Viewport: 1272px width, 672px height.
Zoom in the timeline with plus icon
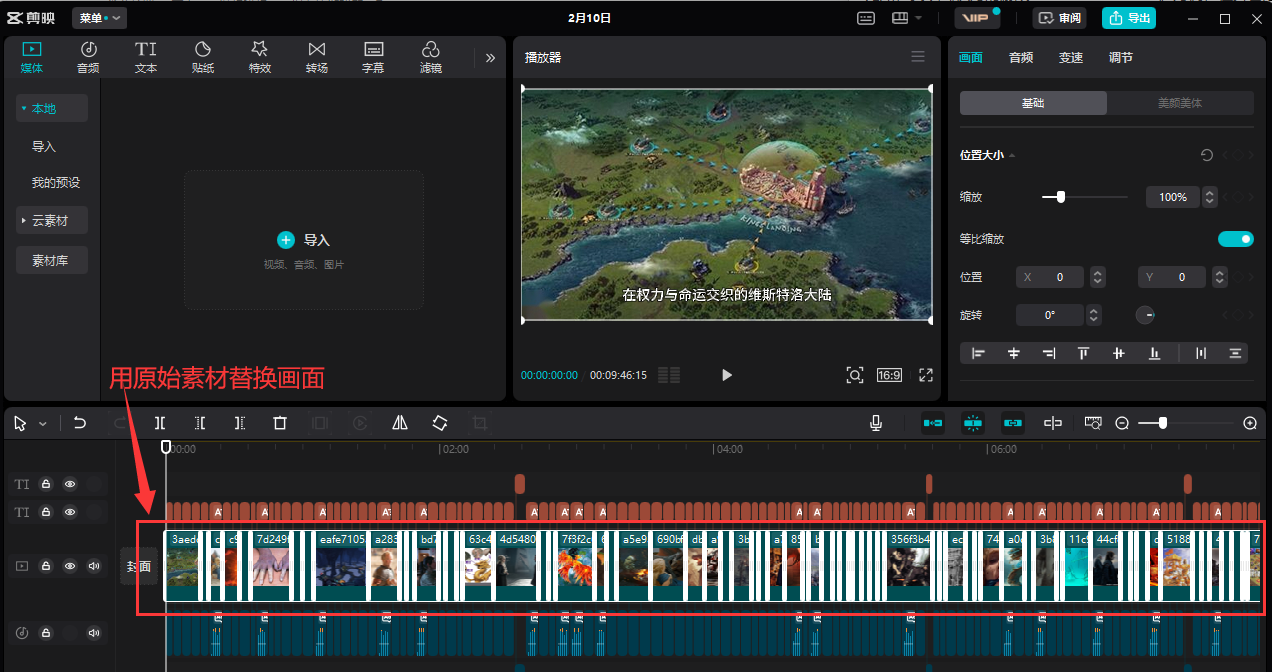1250,424
